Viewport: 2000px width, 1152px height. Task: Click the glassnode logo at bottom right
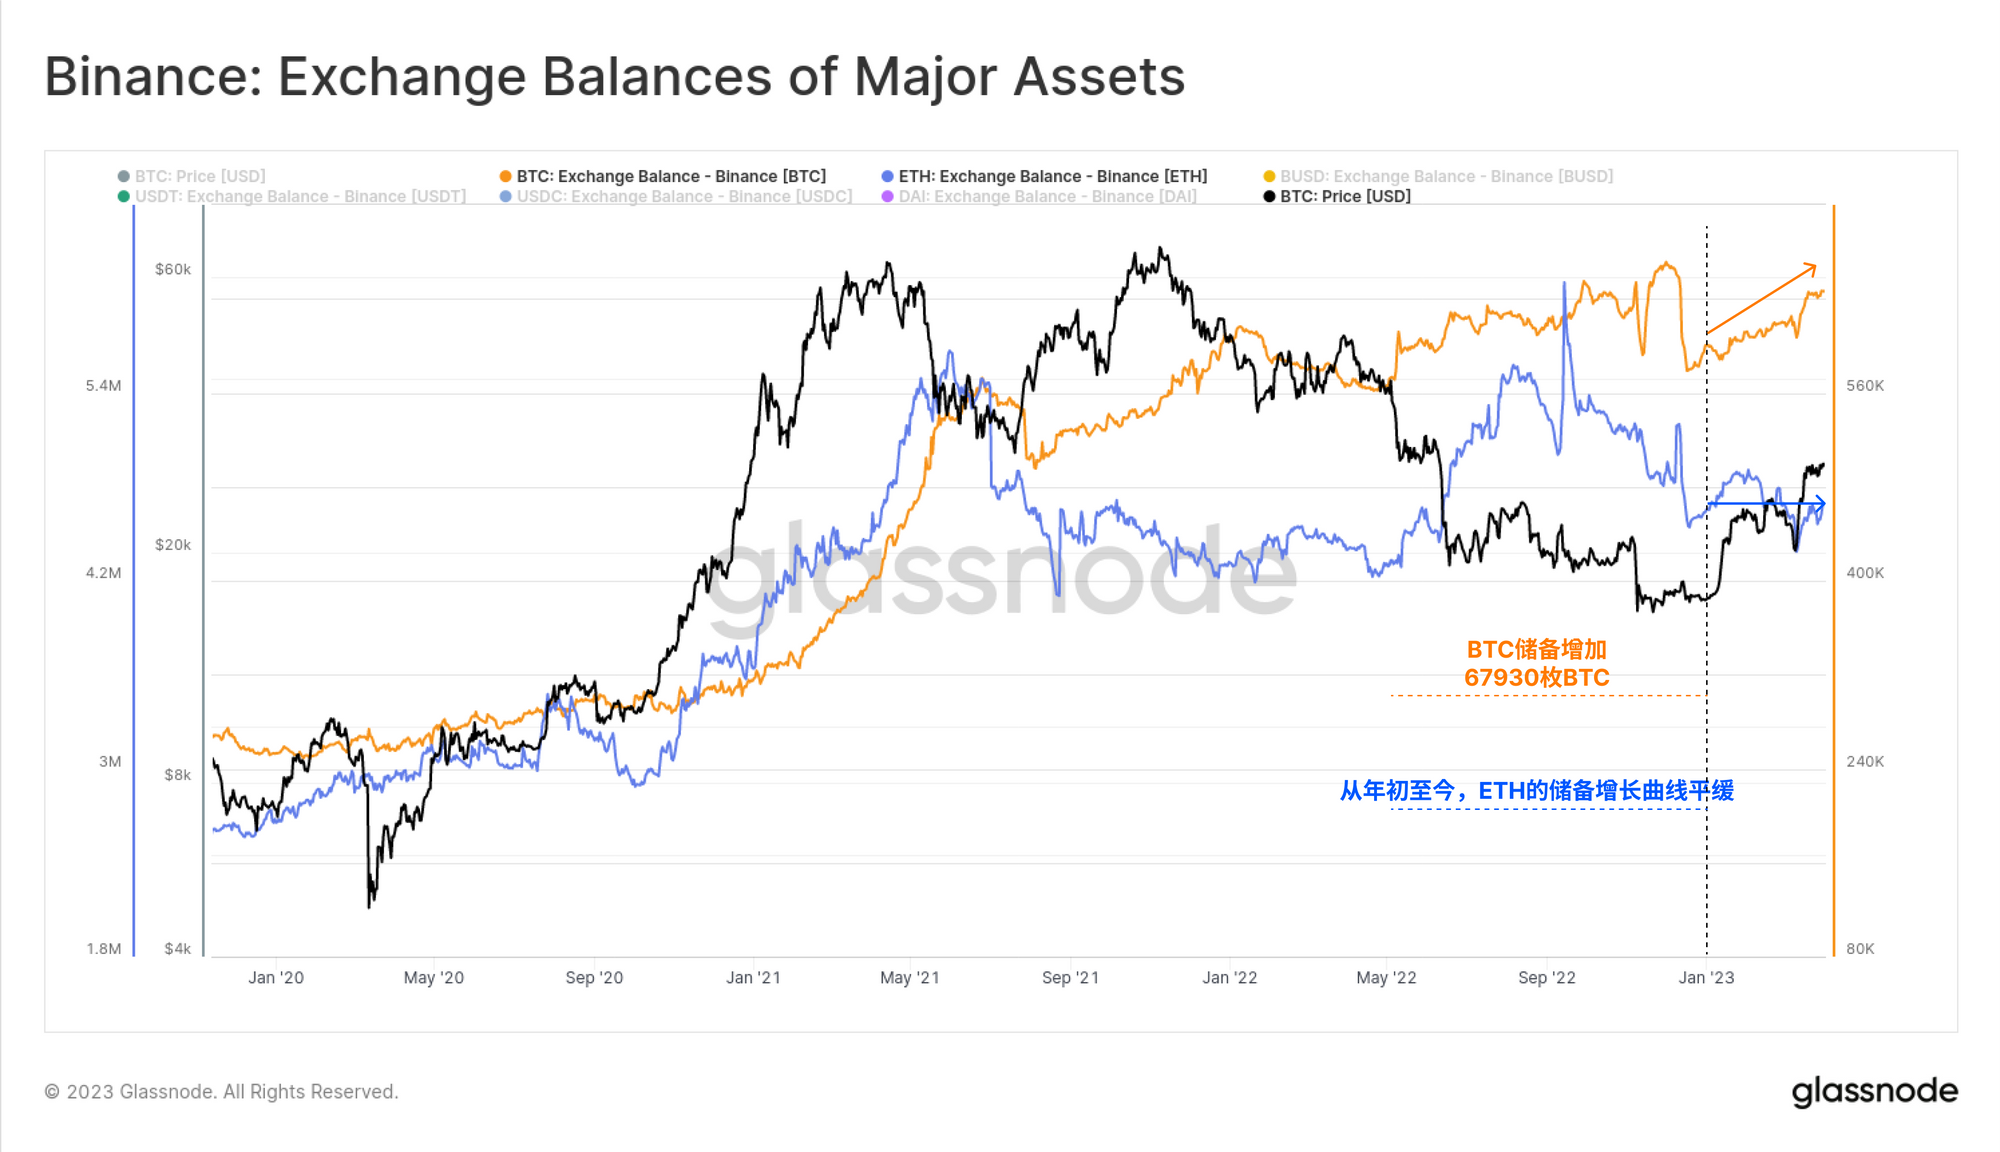click(1874, 1091)
